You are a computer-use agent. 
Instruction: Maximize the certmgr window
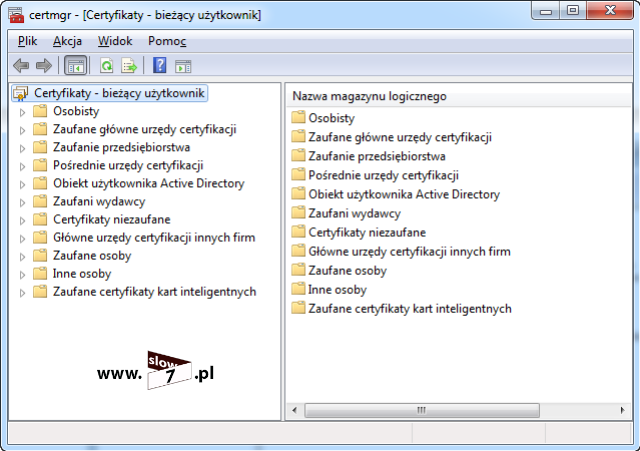(x=573, y=11)
